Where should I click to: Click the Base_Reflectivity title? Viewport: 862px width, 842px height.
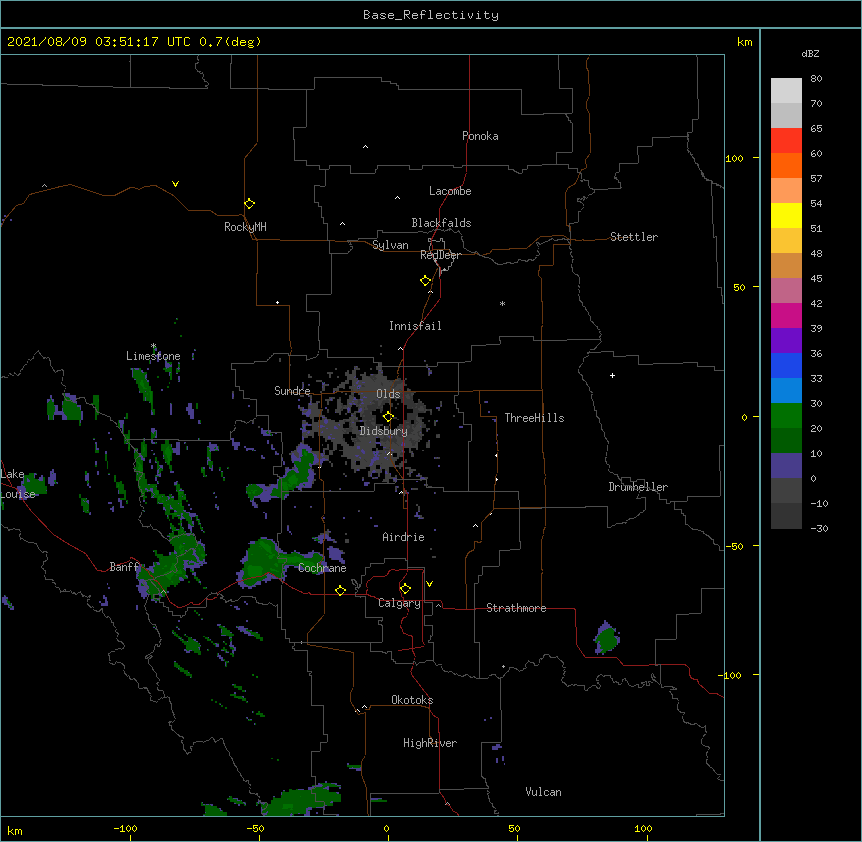(x=431, y=15)
